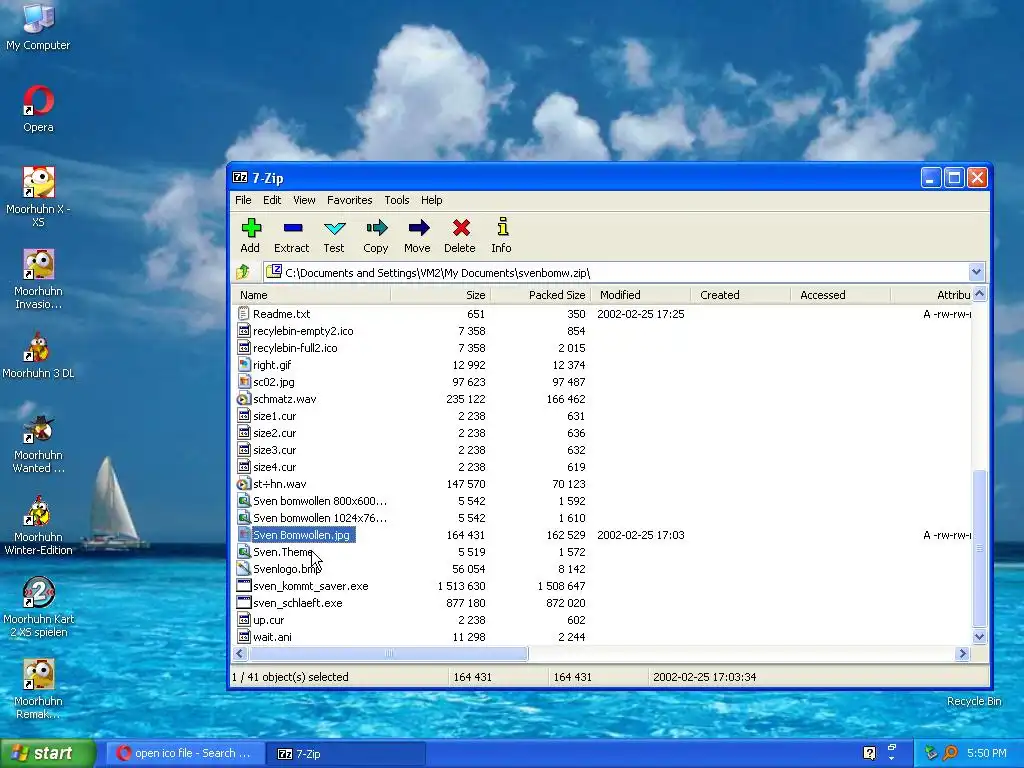Click the Windows start button
The height and width of the screenshot is (768, 1024).
(x=47, y=753)
